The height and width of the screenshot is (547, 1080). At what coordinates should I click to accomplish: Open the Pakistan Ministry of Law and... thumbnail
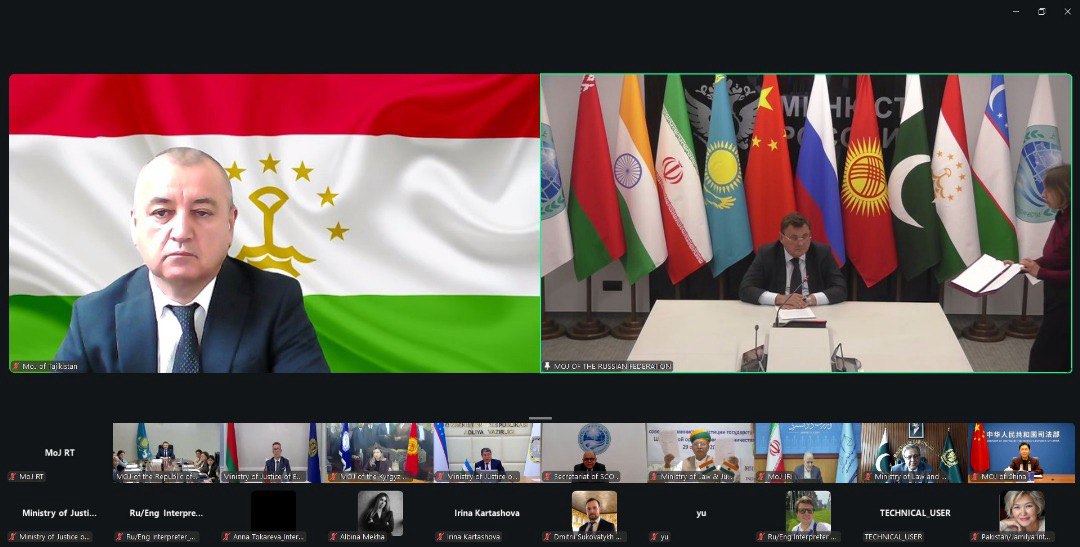pyautogui.click(x=915, y=453)
